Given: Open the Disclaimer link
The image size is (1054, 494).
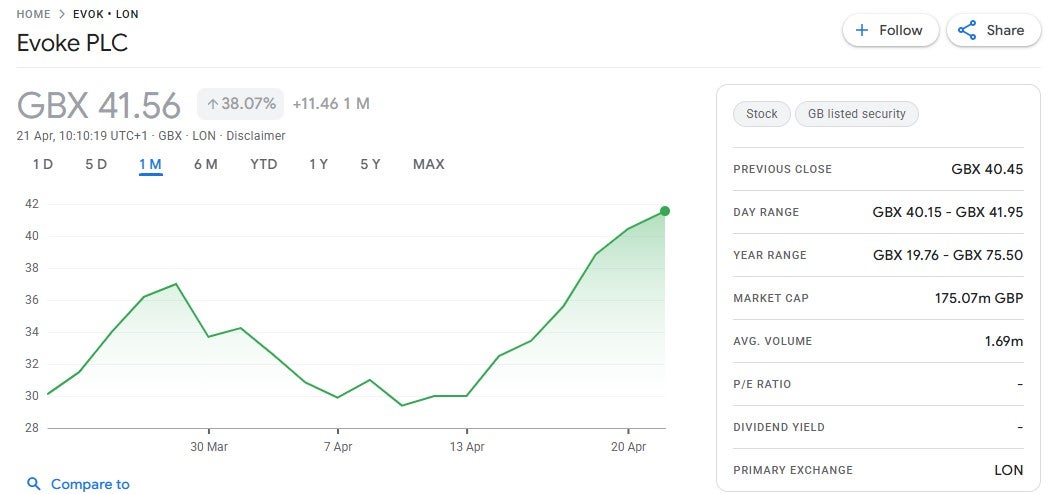Looking at the screenshot, I should pos(255,136).
